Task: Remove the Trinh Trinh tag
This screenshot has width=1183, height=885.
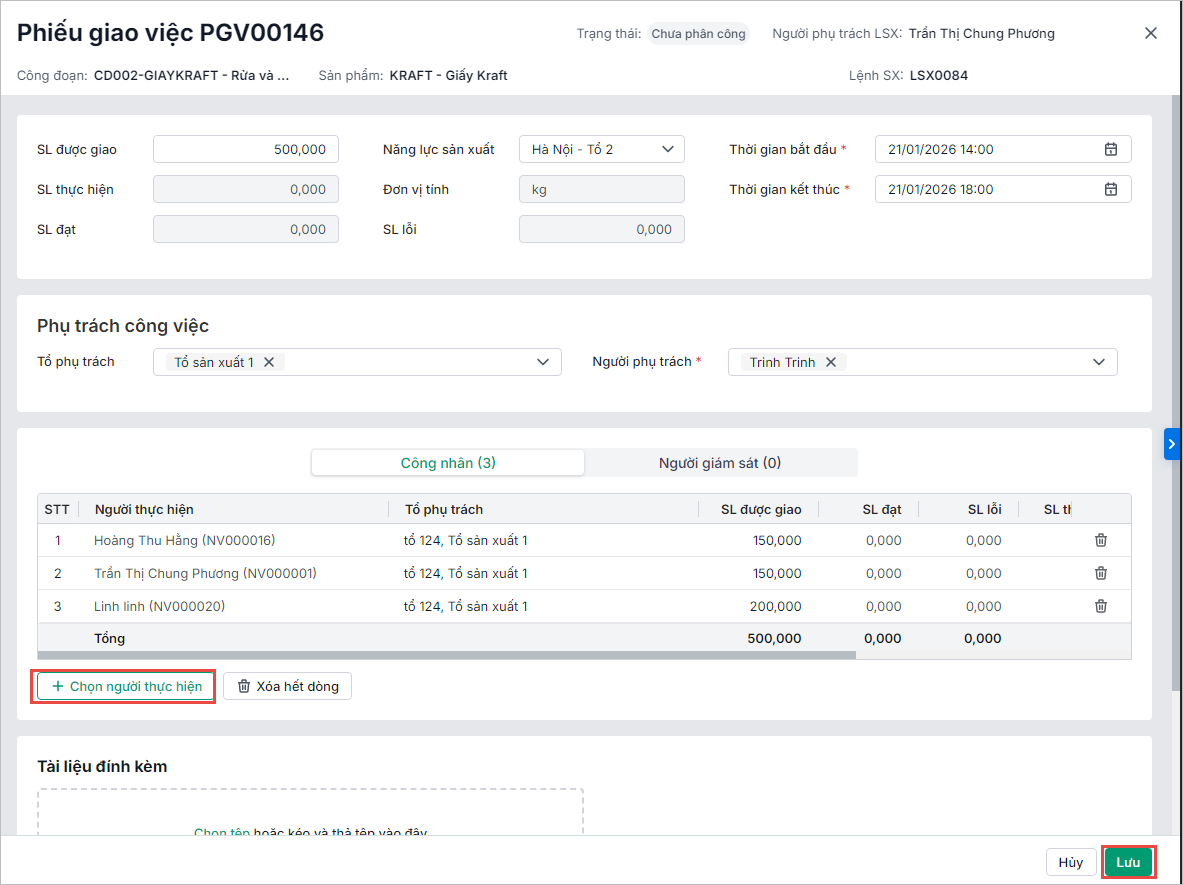Action: pos(831,362)
